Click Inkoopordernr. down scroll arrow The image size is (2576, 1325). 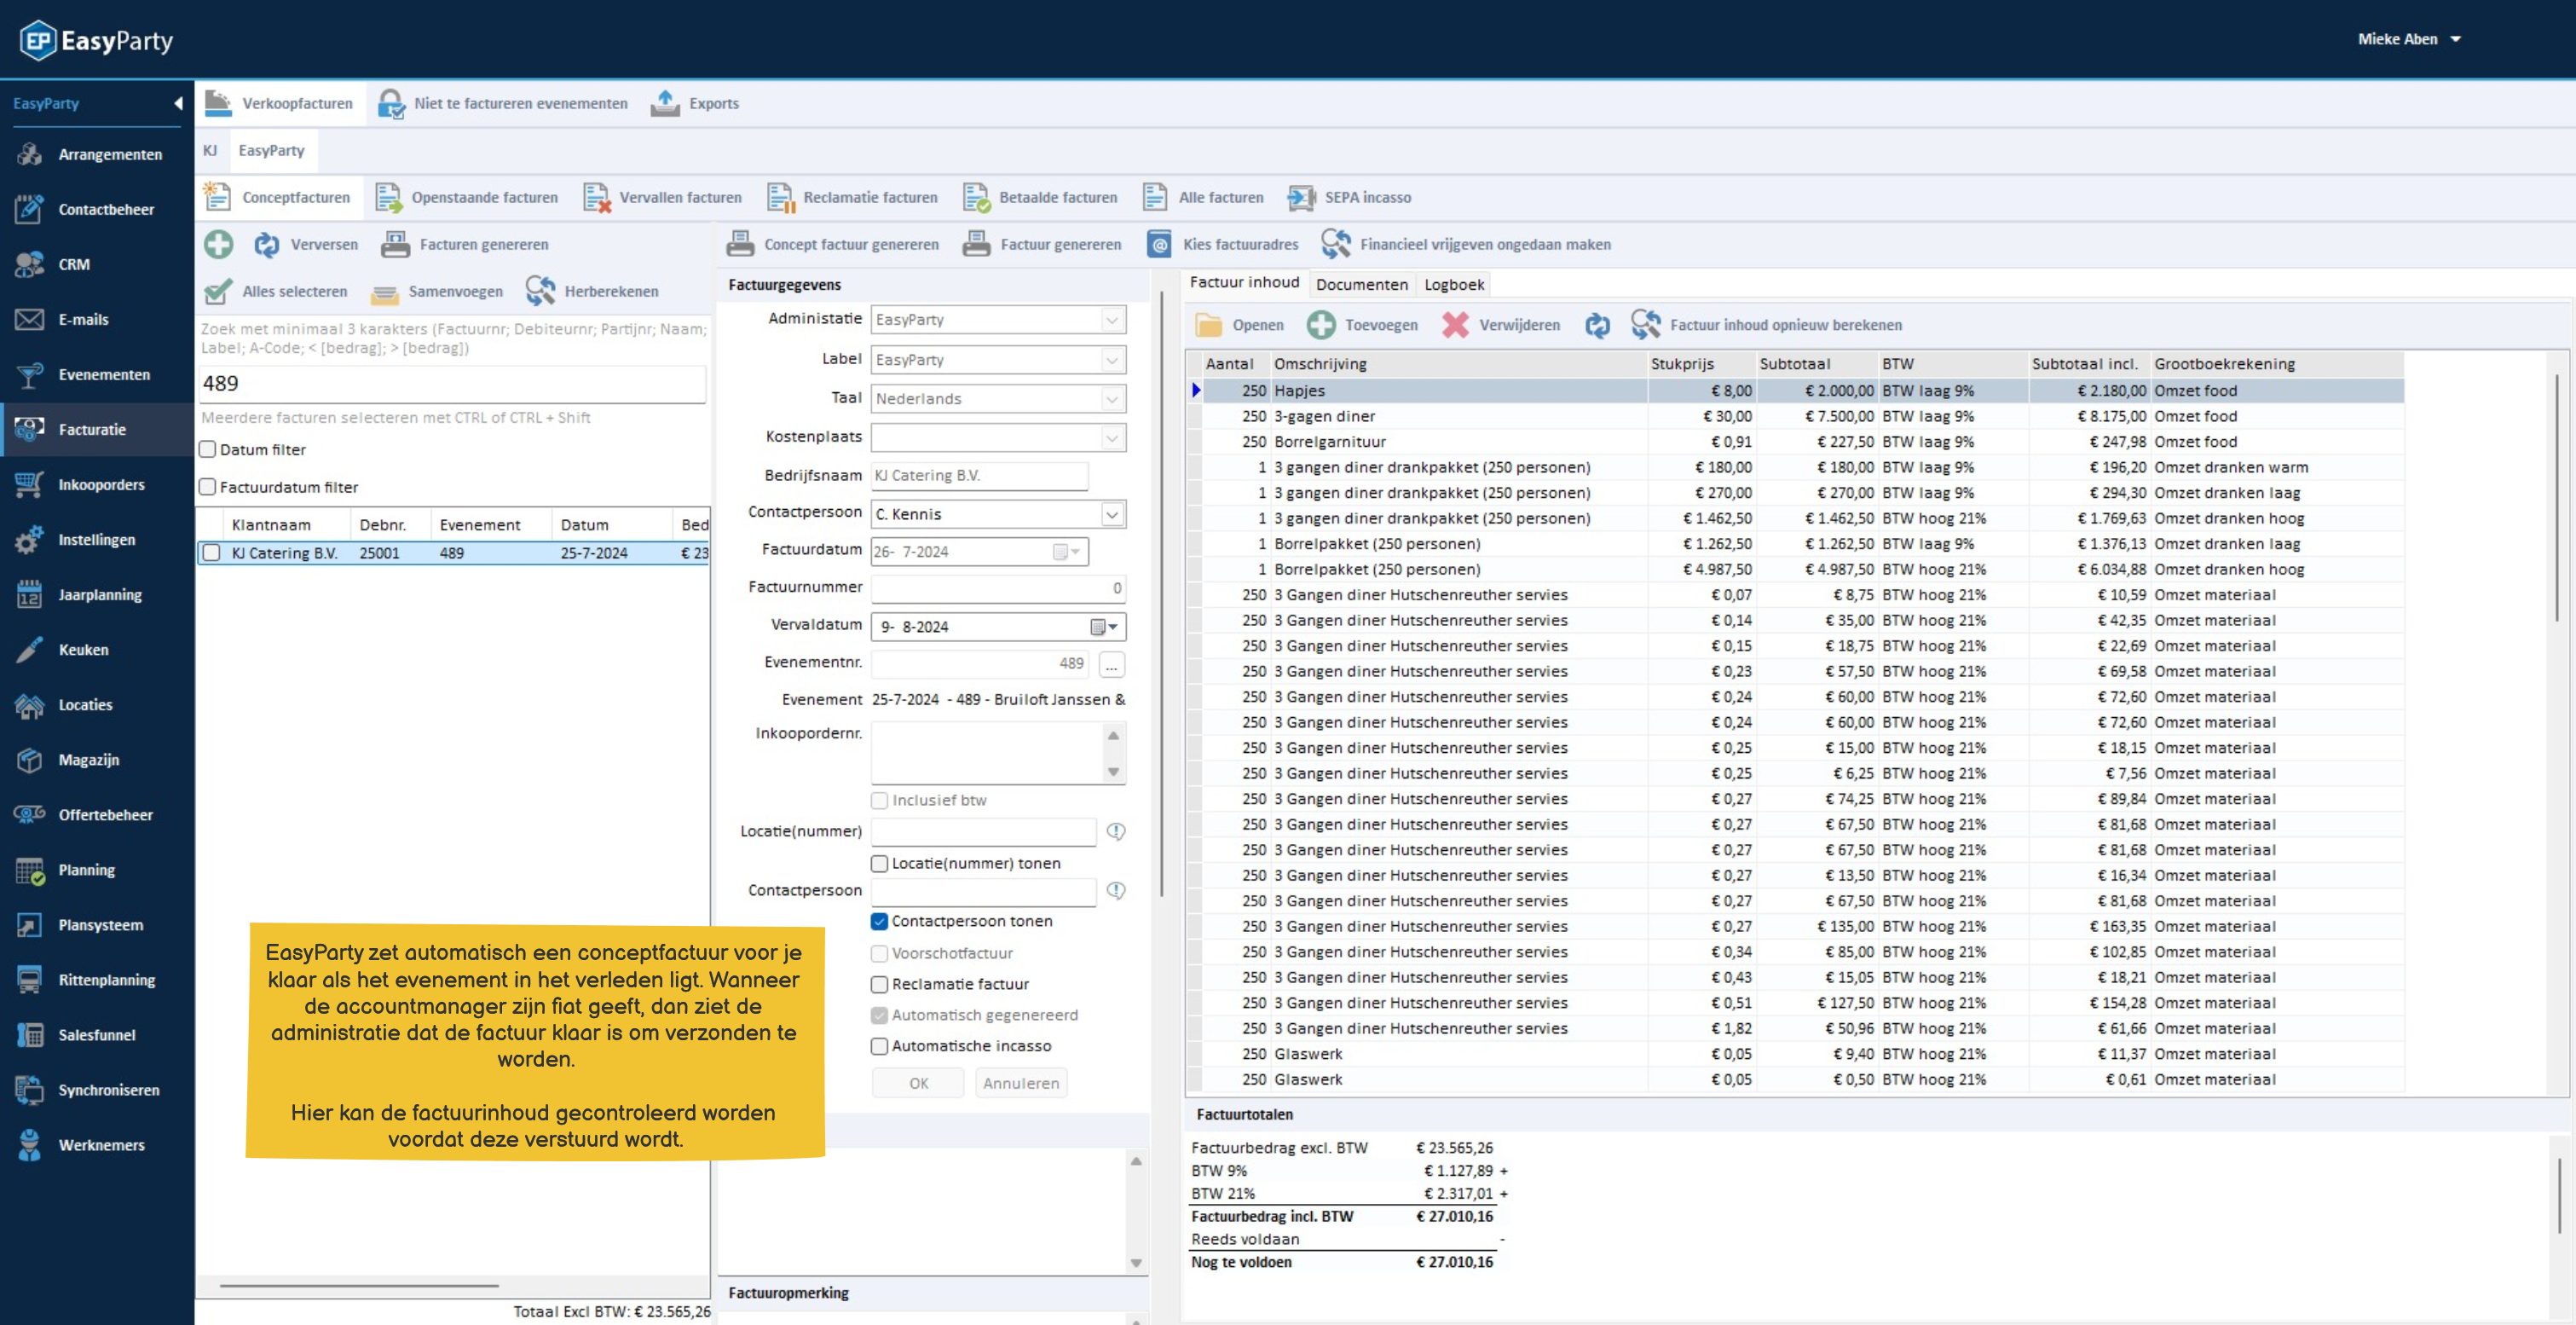(1113, 772)
